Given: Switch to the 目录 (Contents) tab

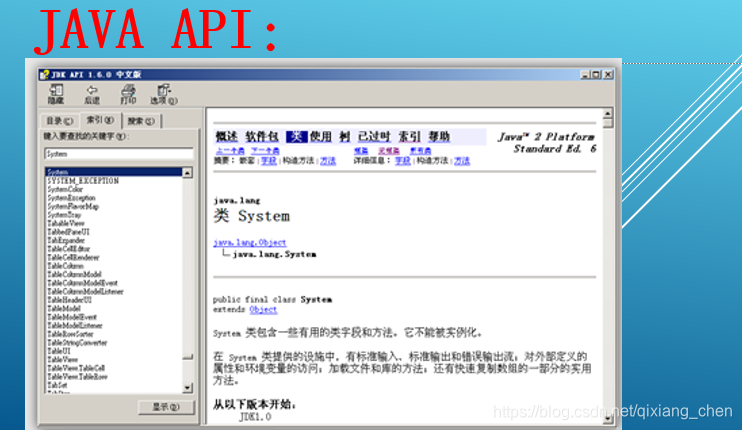Looking at the screenshot, I should pos(60,121).
